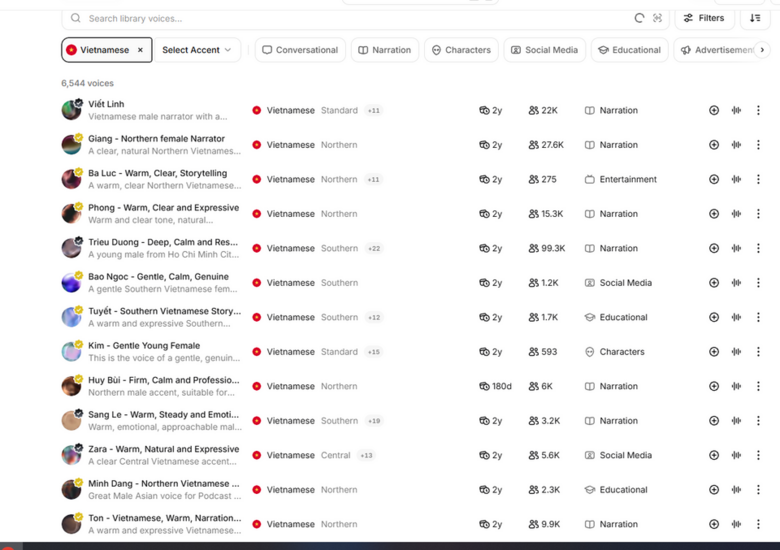Screen dimensions: 780x550
Task: Open Huy Bùi - Firm, Calm voice
Action: click(x=164, y=380)
